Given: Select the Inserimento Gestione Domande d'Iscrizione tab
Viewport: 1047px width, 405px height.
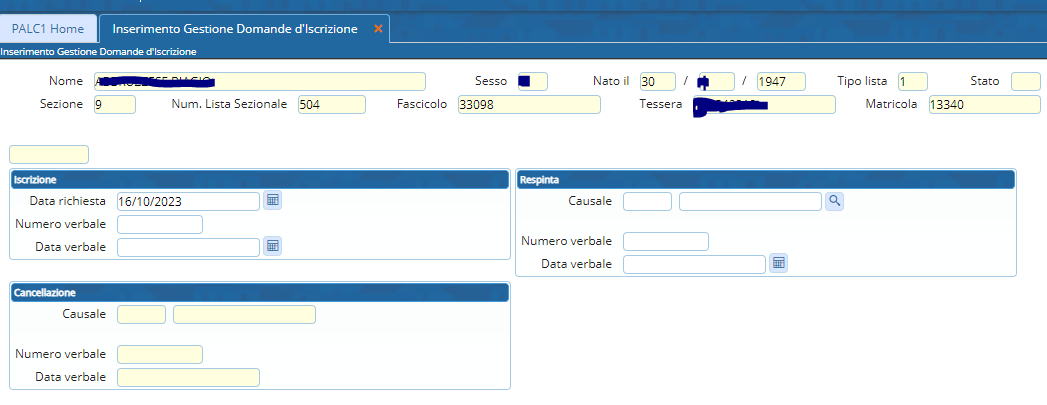Looking at the screenshot, I should coord(234,29).
